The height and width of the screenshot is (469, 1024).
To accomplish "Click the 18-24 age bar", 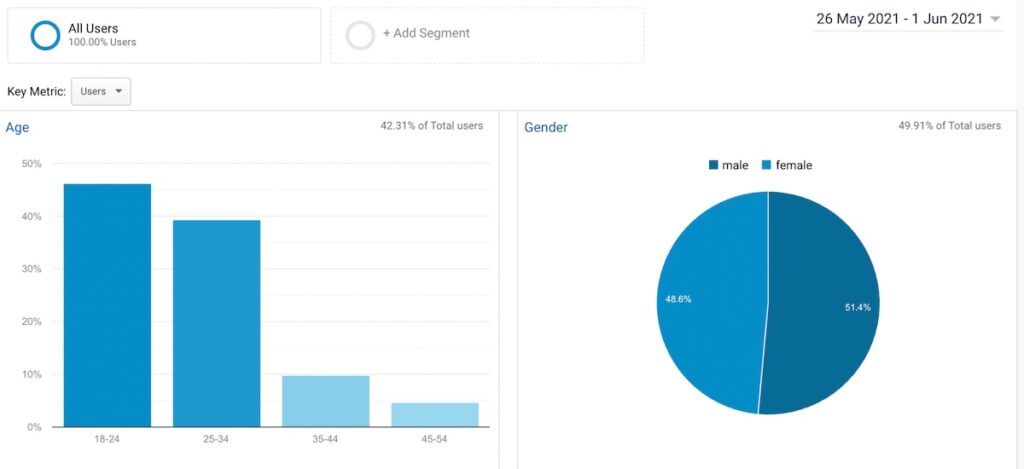I will 107,305.
